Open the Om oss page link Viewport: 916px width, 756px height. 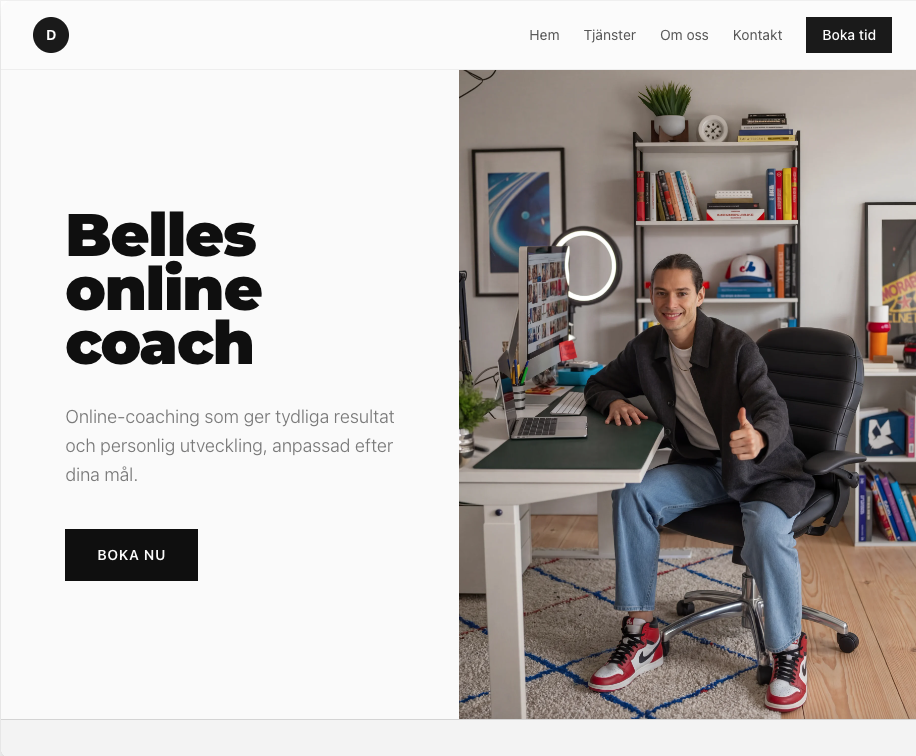[x=684, y=35]
